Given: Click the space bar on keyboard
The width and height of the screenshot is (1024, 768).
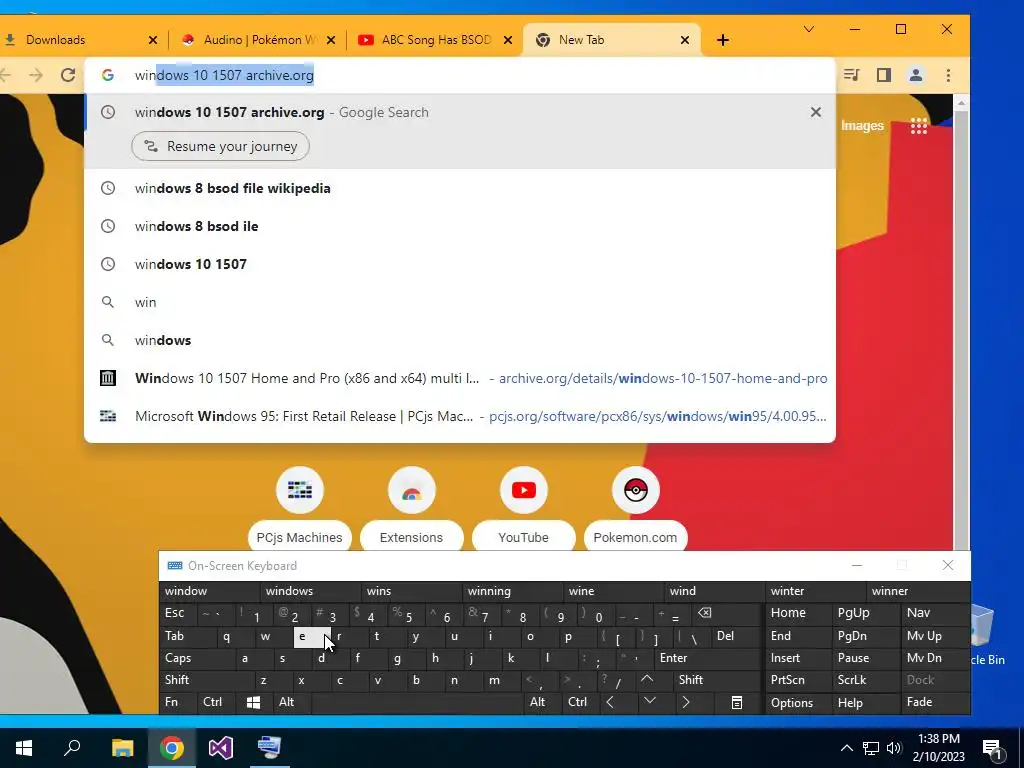Looking at the screenshot, I should point(419,703).
